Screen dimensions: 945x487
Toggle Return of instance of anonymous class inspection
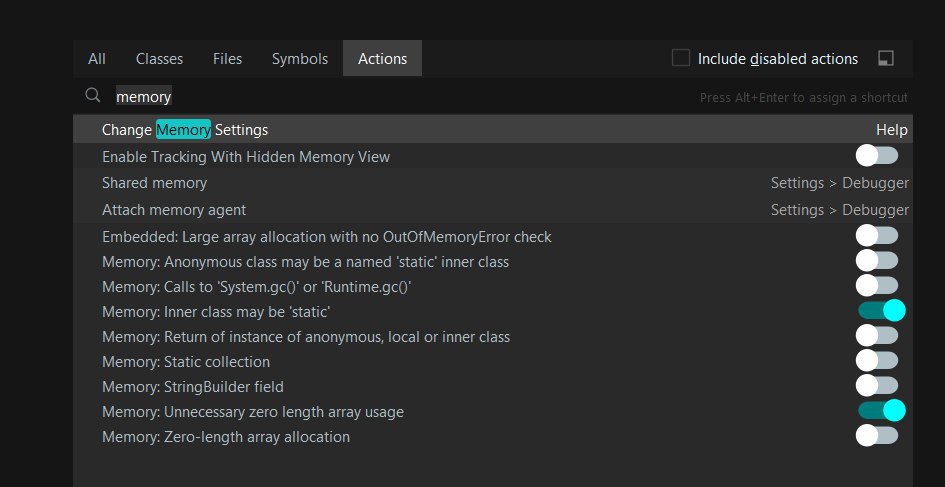pos(877,335)
